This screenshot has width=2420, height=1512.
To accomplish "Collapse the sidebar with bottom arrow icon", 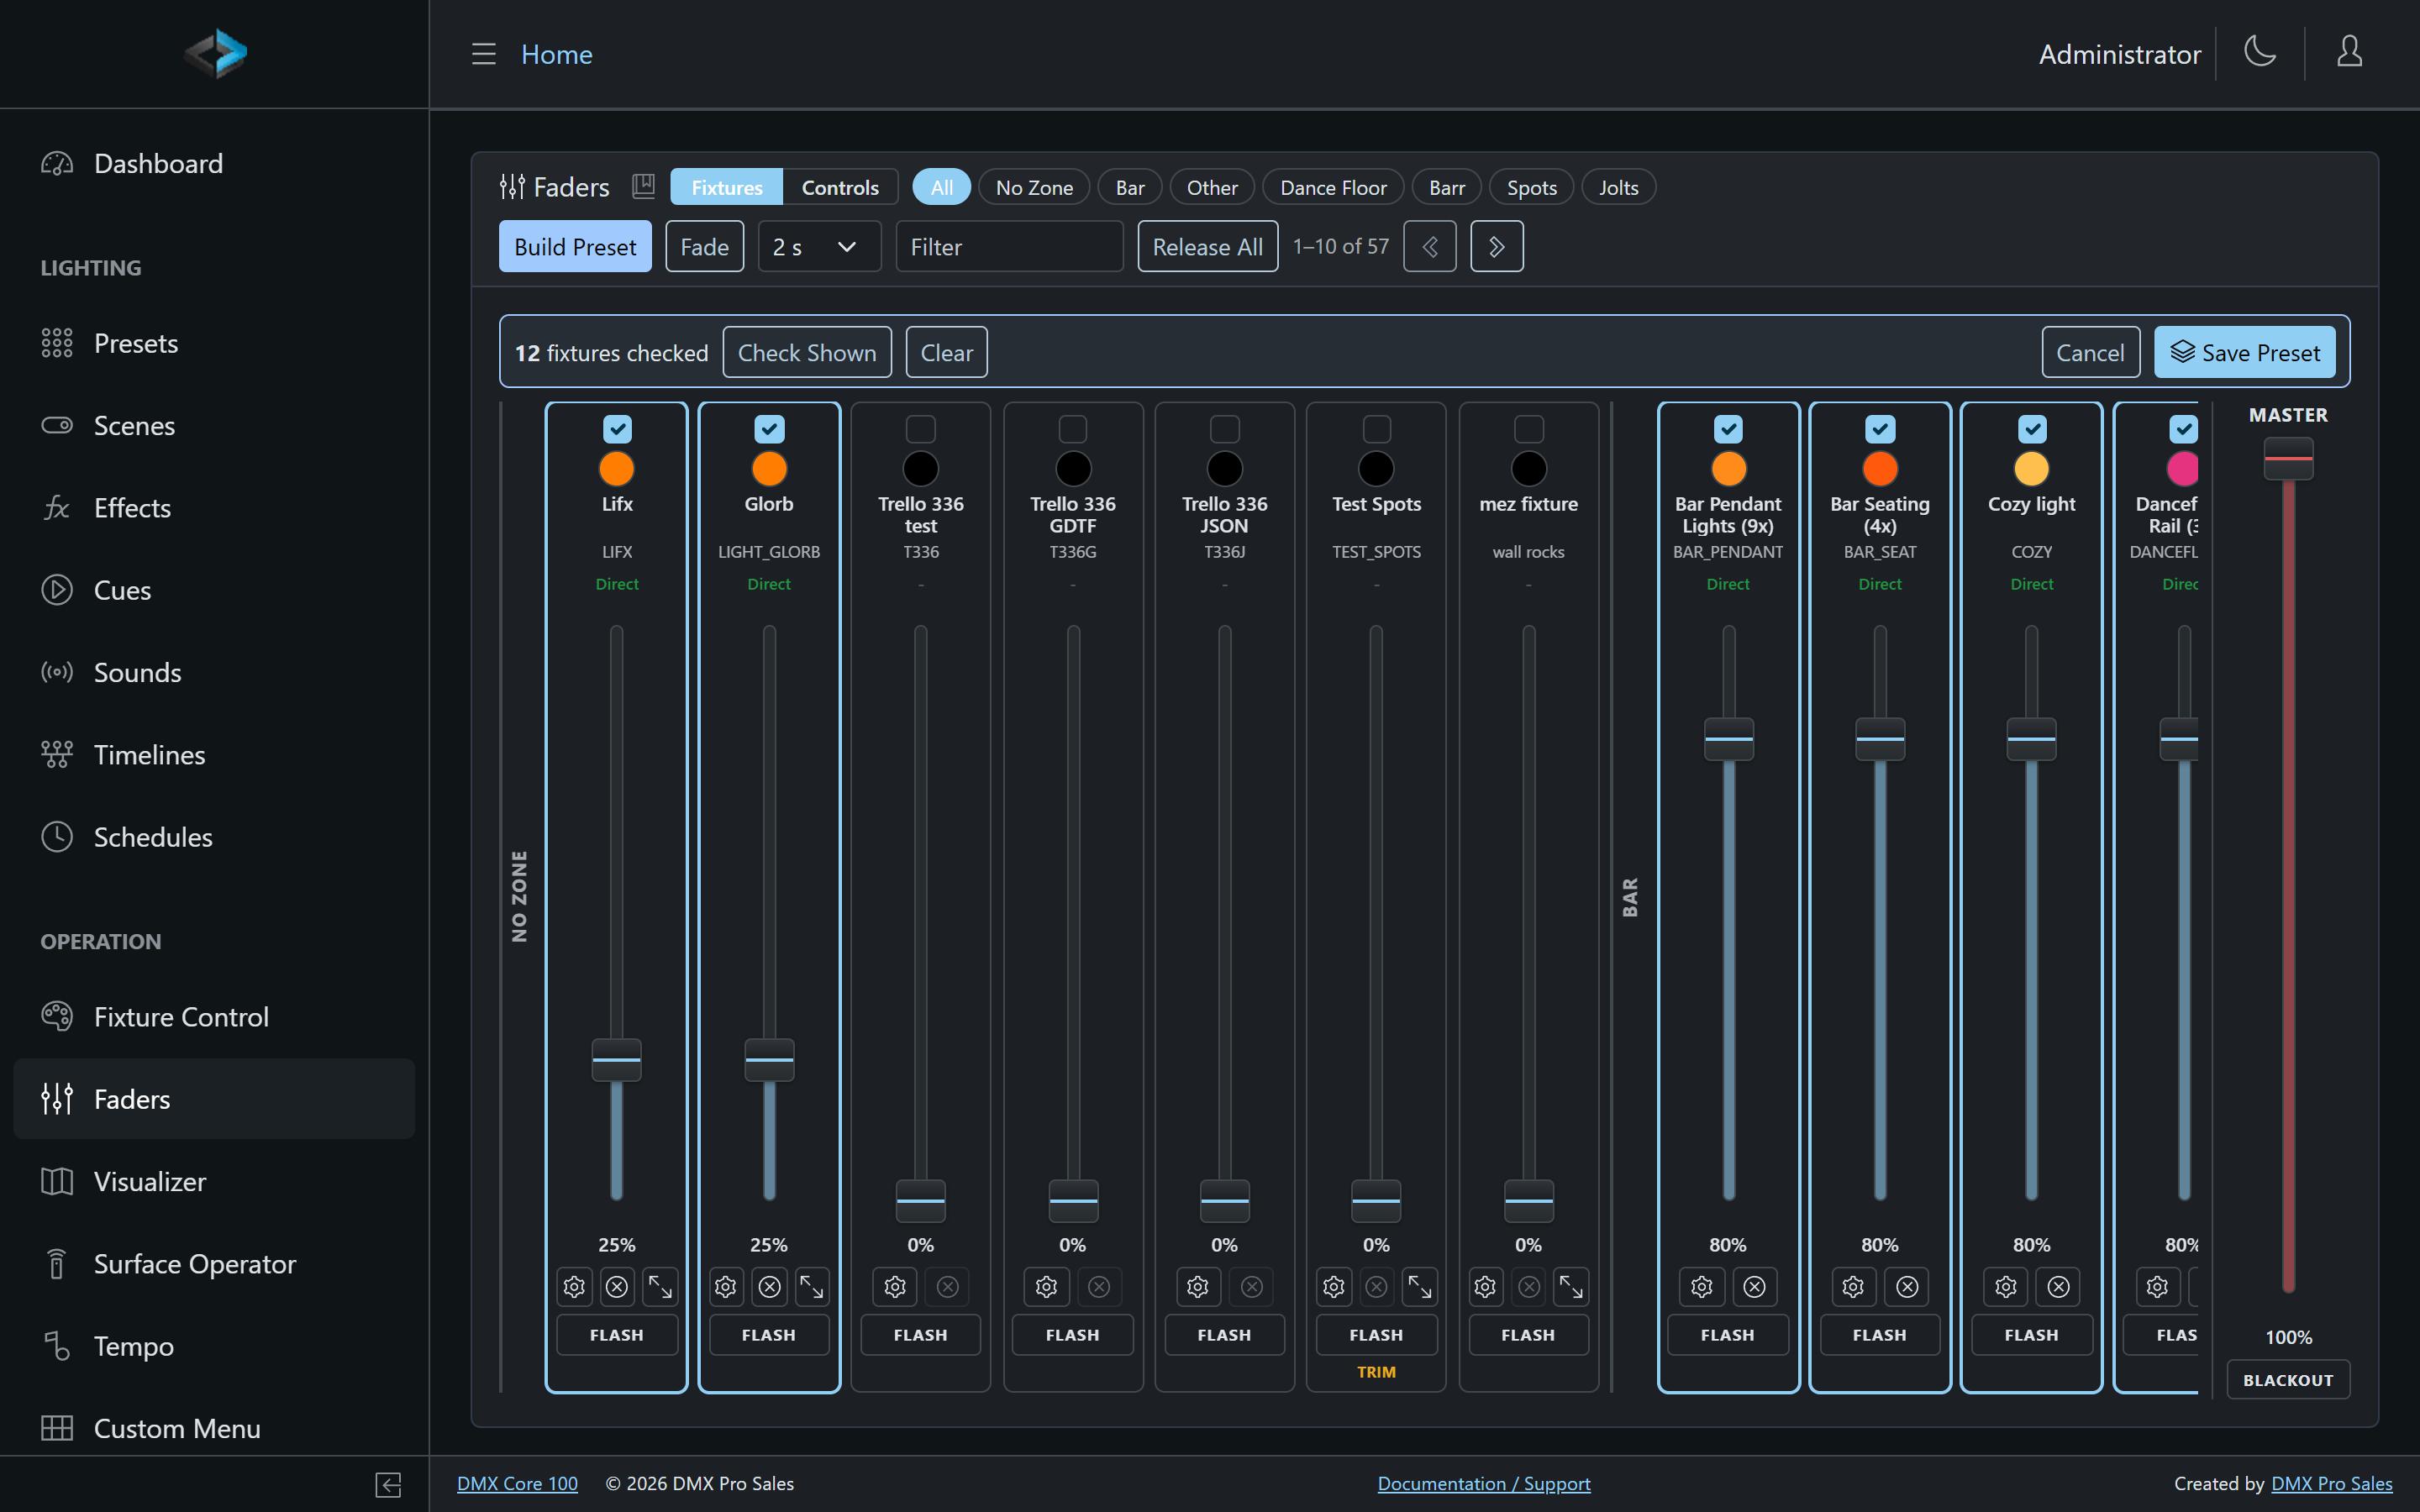I will pyautogui.click(x=389, y=1484).
